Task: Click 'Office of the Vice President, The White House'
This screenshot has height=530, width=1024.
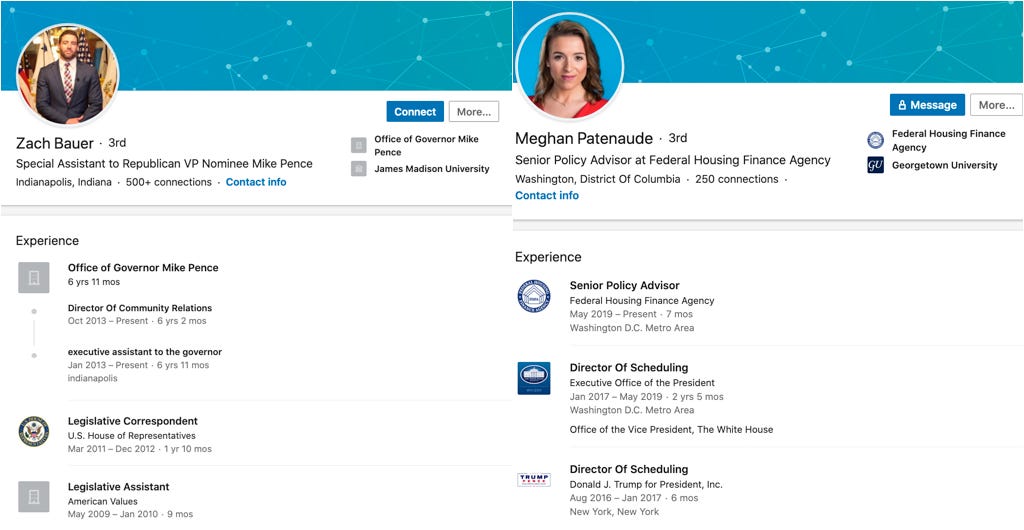Action: click(x=671, y=429)
